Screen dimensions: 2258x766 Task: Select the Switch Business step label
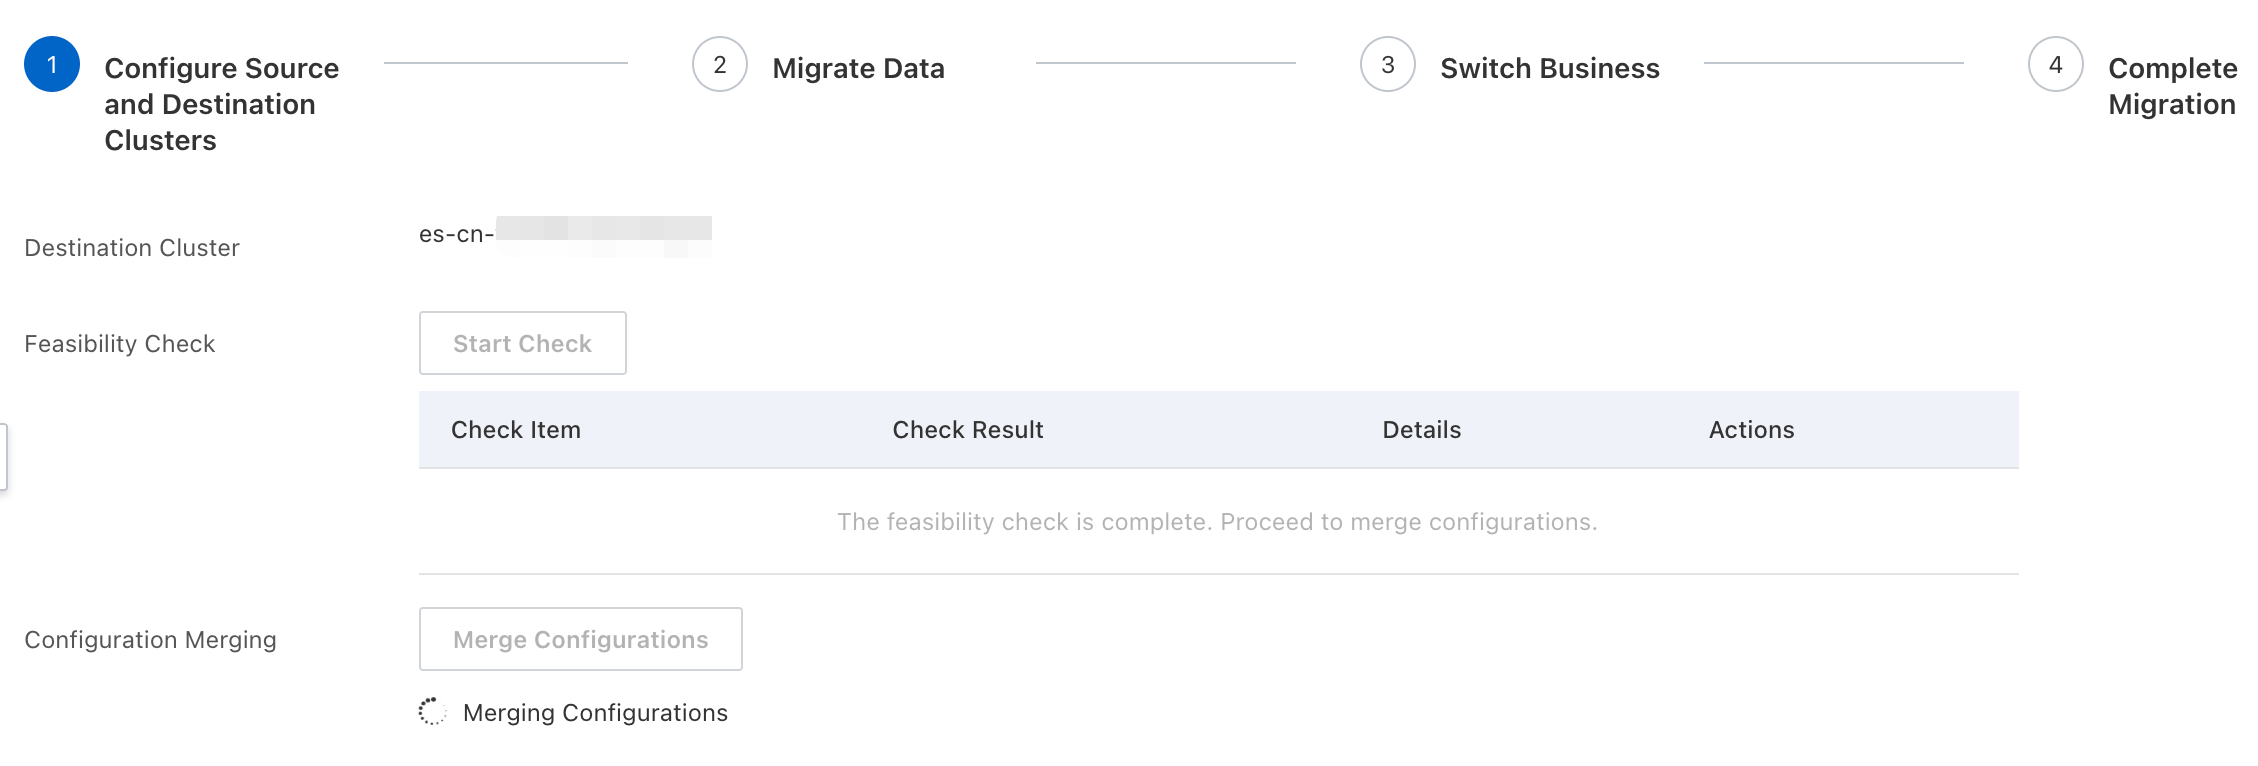1550,68
